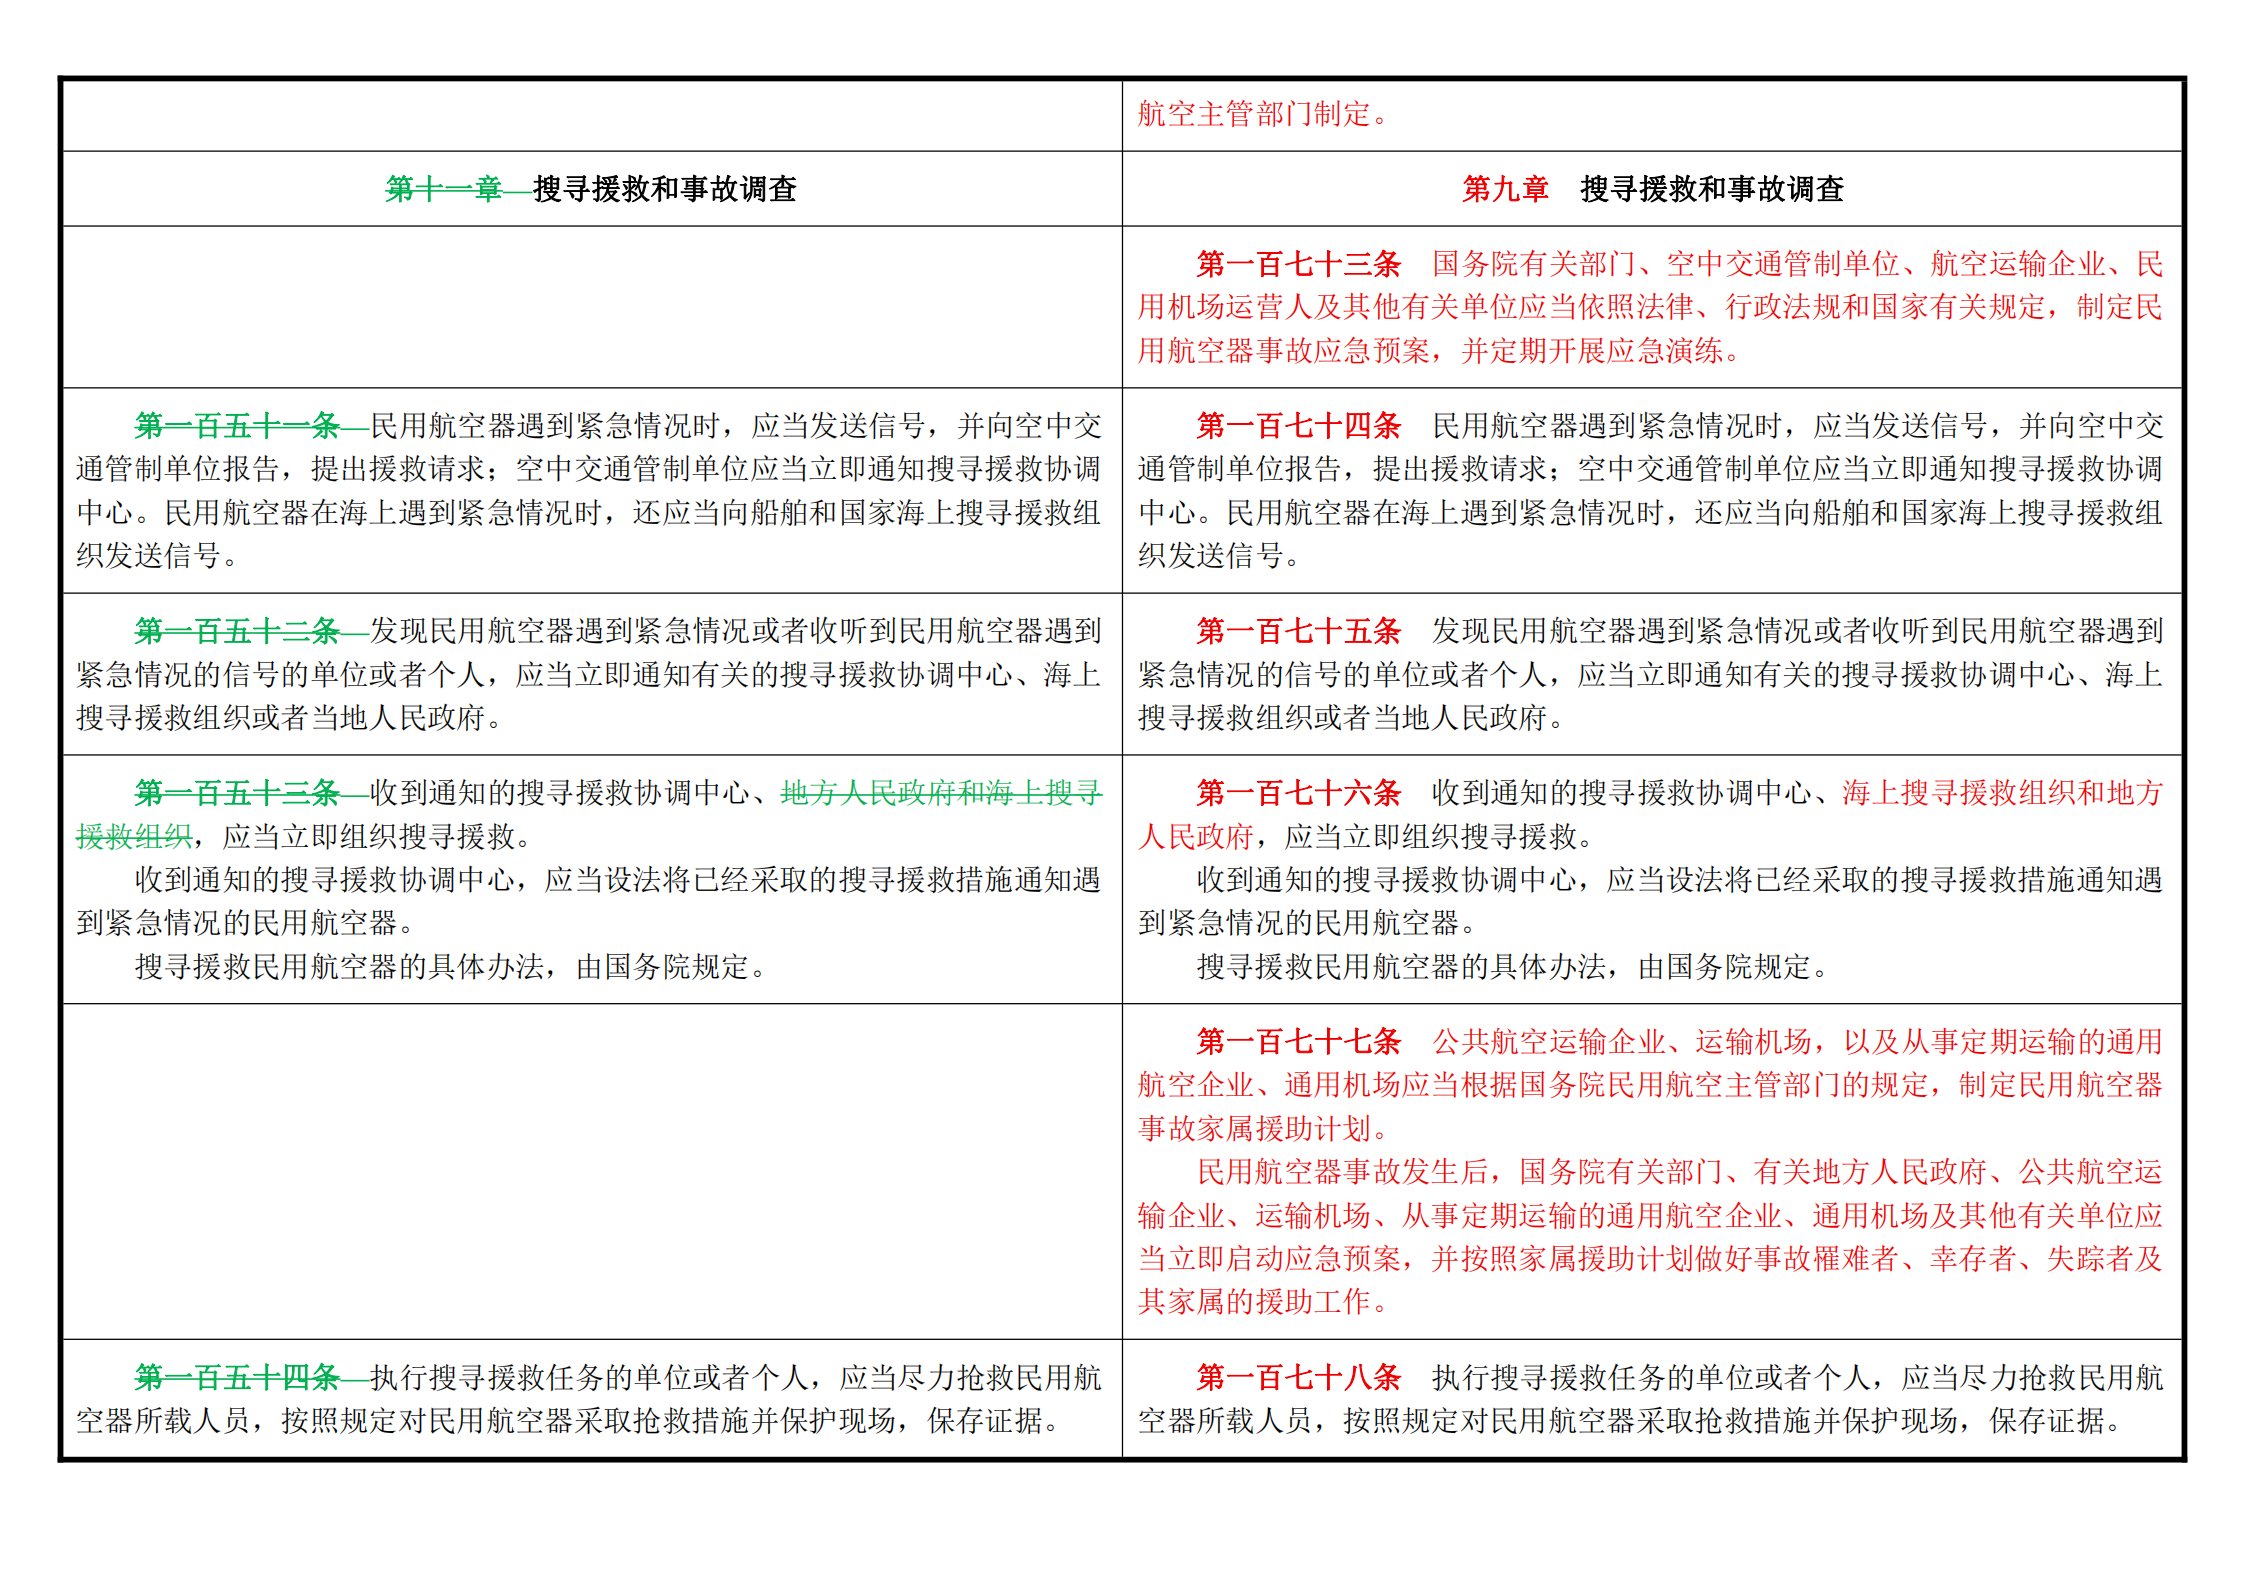Click the struck-through green text 援救组织

(134, 837)
